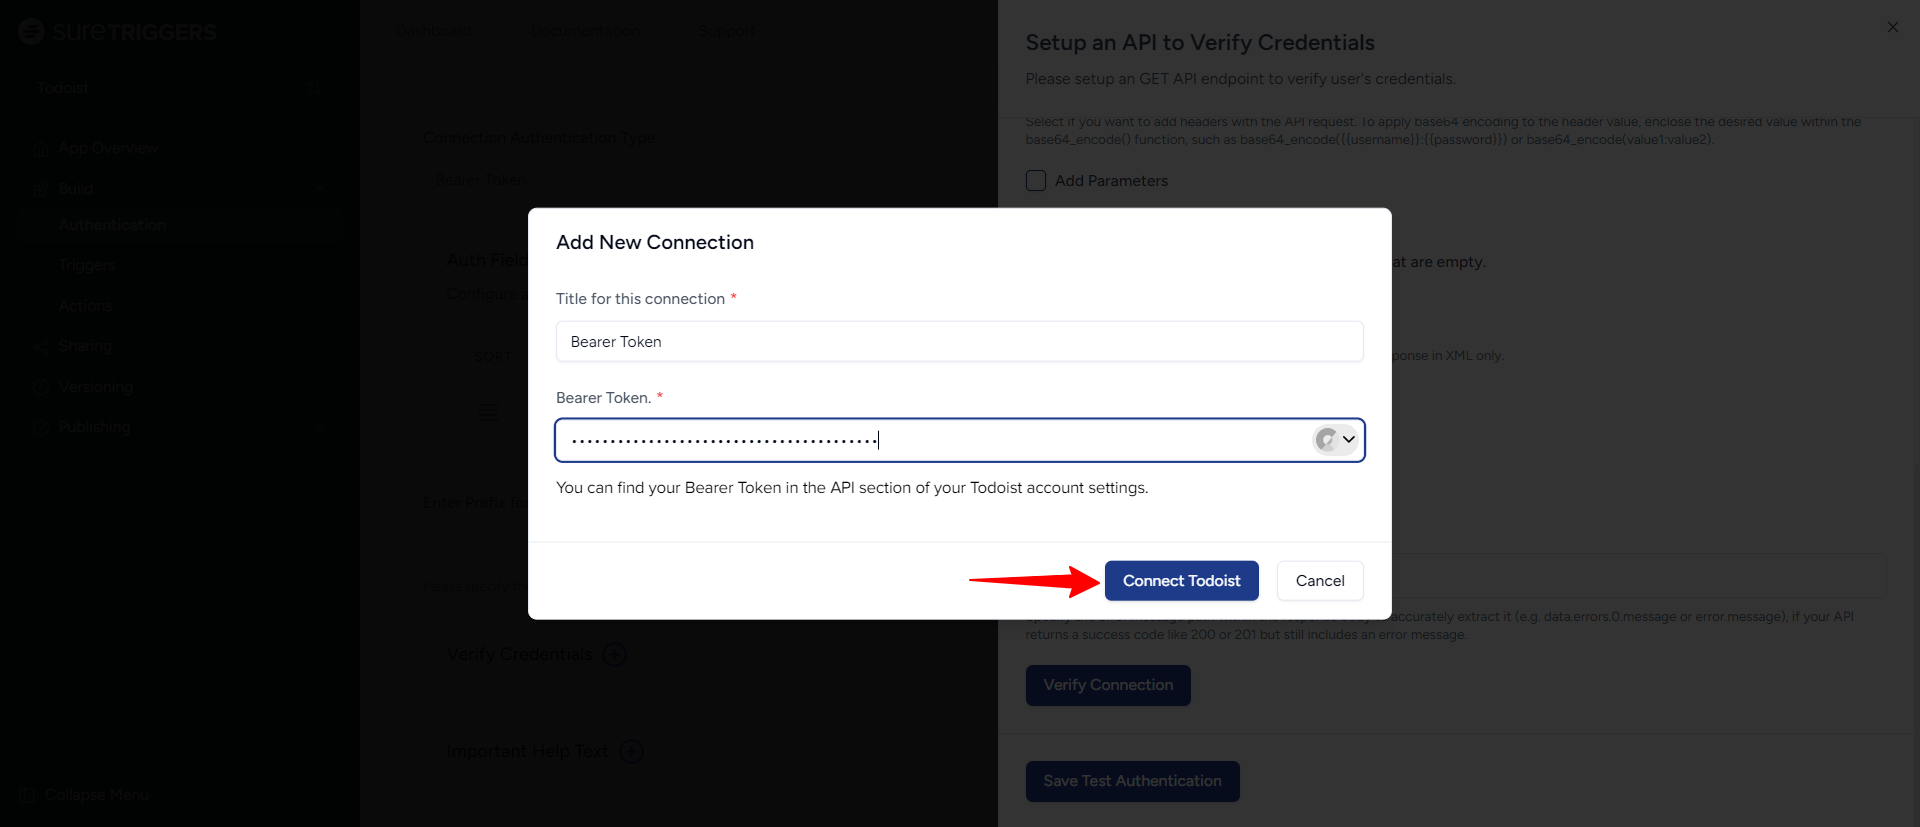
Task: Open the Triggers sidebar item
Action: [x=87, y=265]
